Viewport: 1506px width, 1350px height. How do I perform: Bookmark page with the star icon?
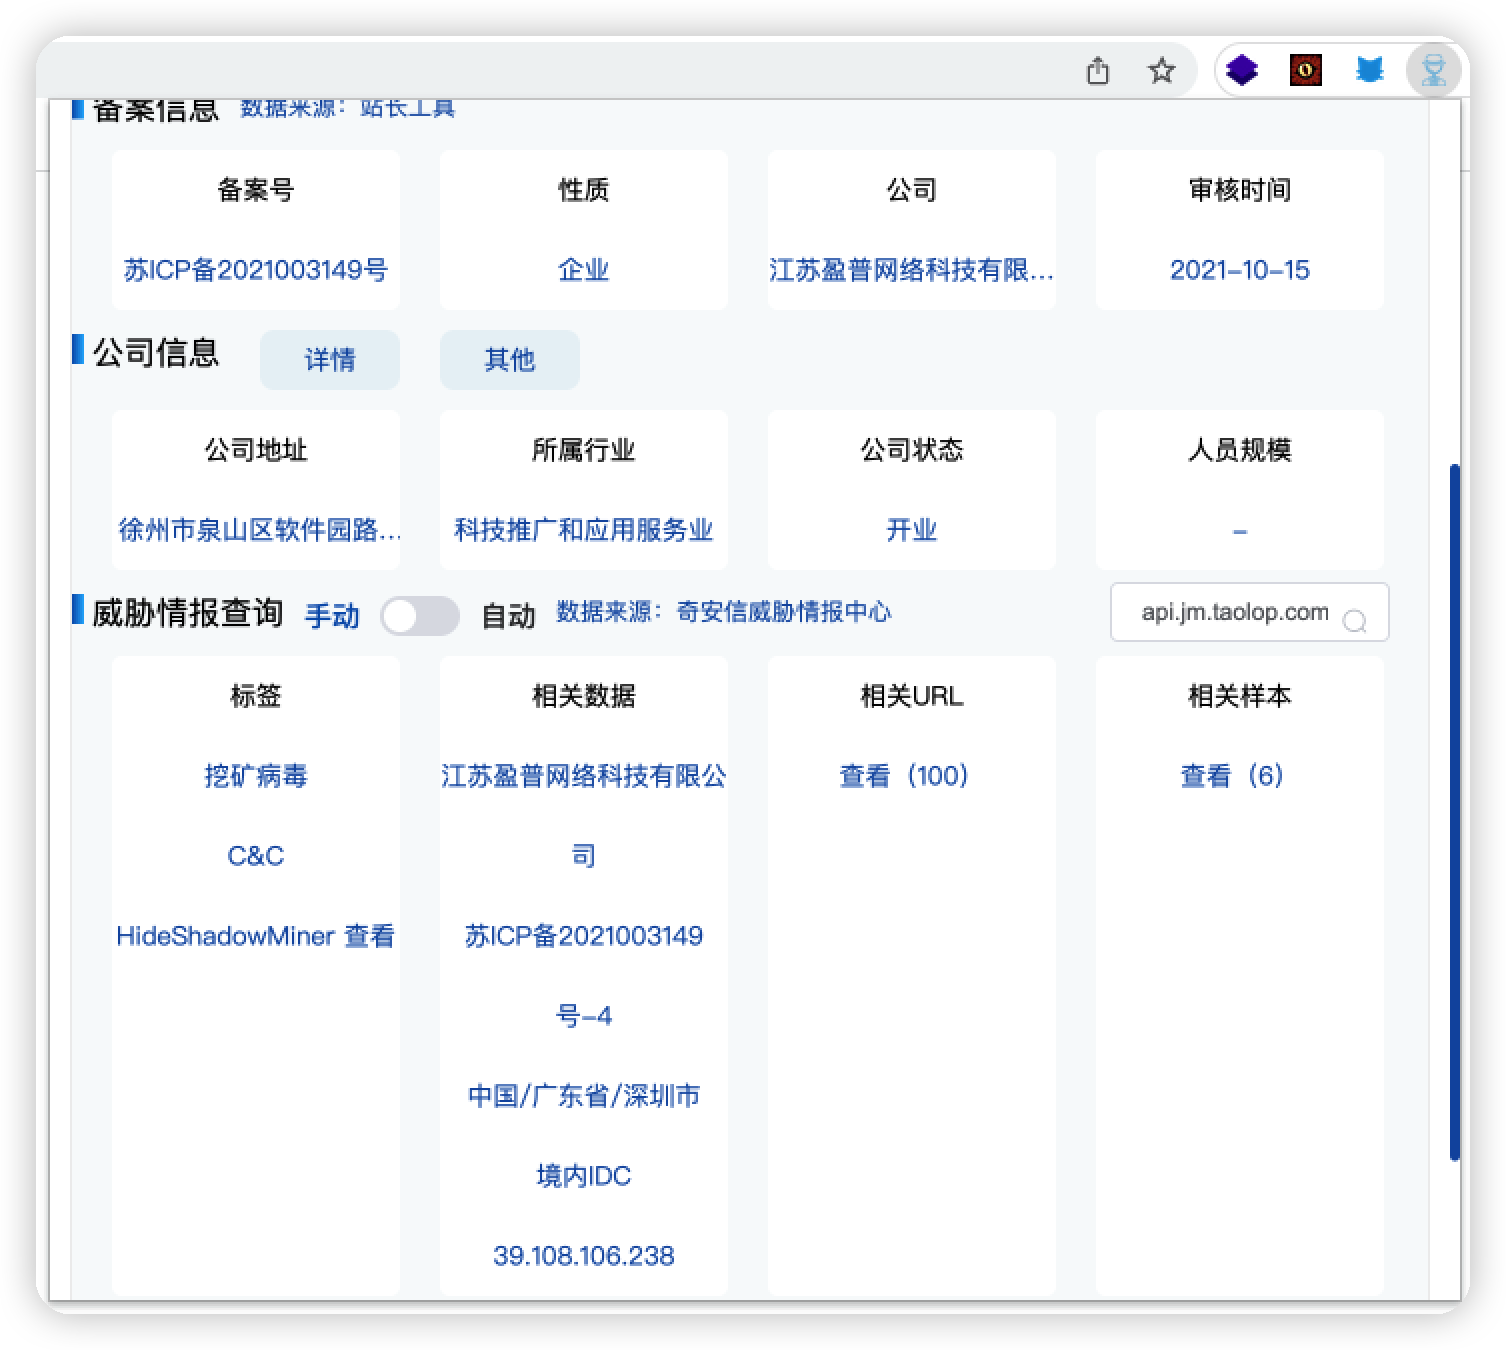coord(1161,71)
